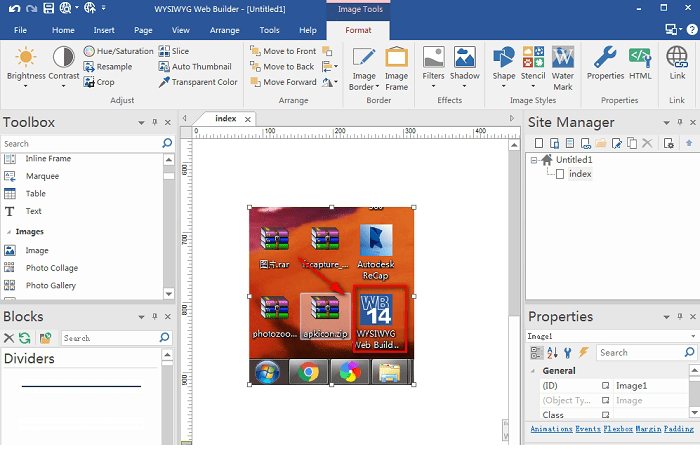The width and height of the screenshot is (700, 462).
Task: Click the Image1 ID value field
Action: tap(650, 386)
